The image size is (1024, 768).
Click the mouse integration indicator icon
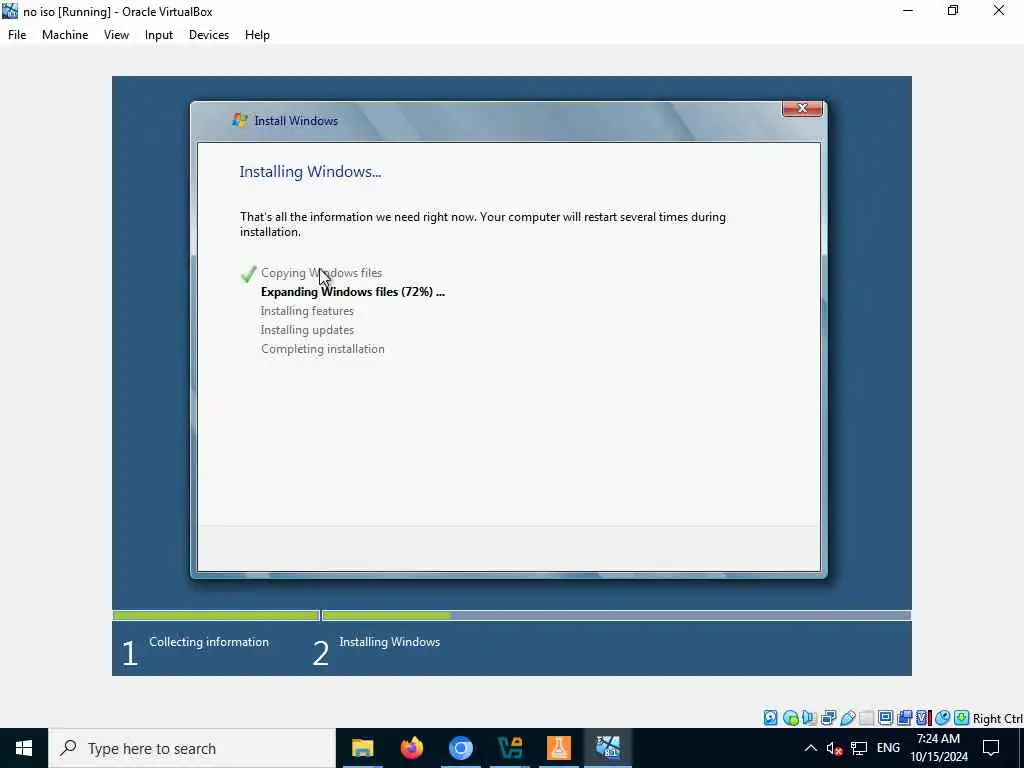pos(942,718)
